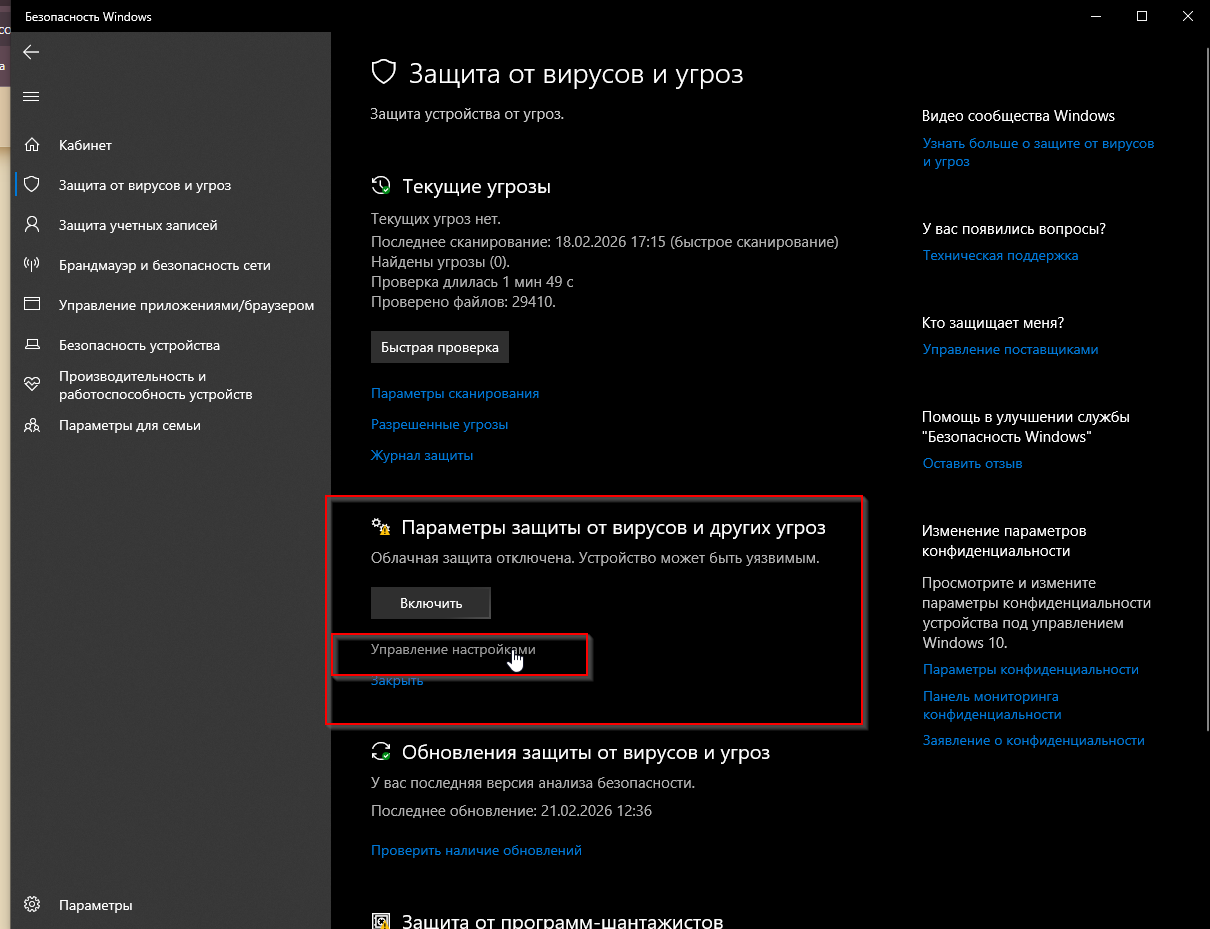Open Панель мониторинга конфиденциальности link

(x=992, y=705)
